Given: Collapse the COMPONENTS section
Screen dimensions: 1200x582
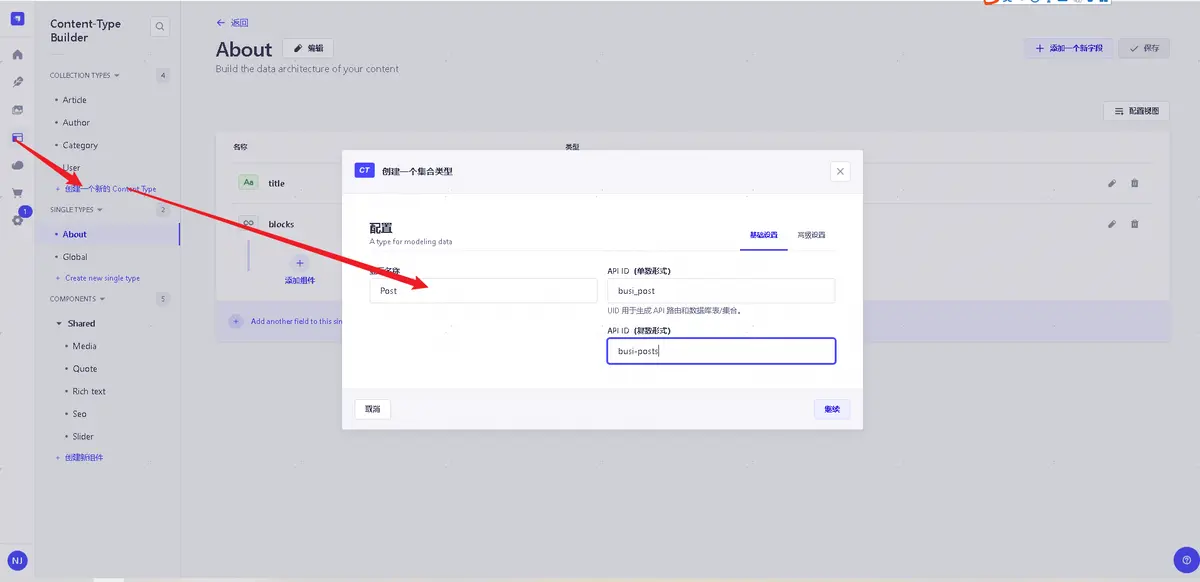Looking at the screenshot, I should coord(78,299).
